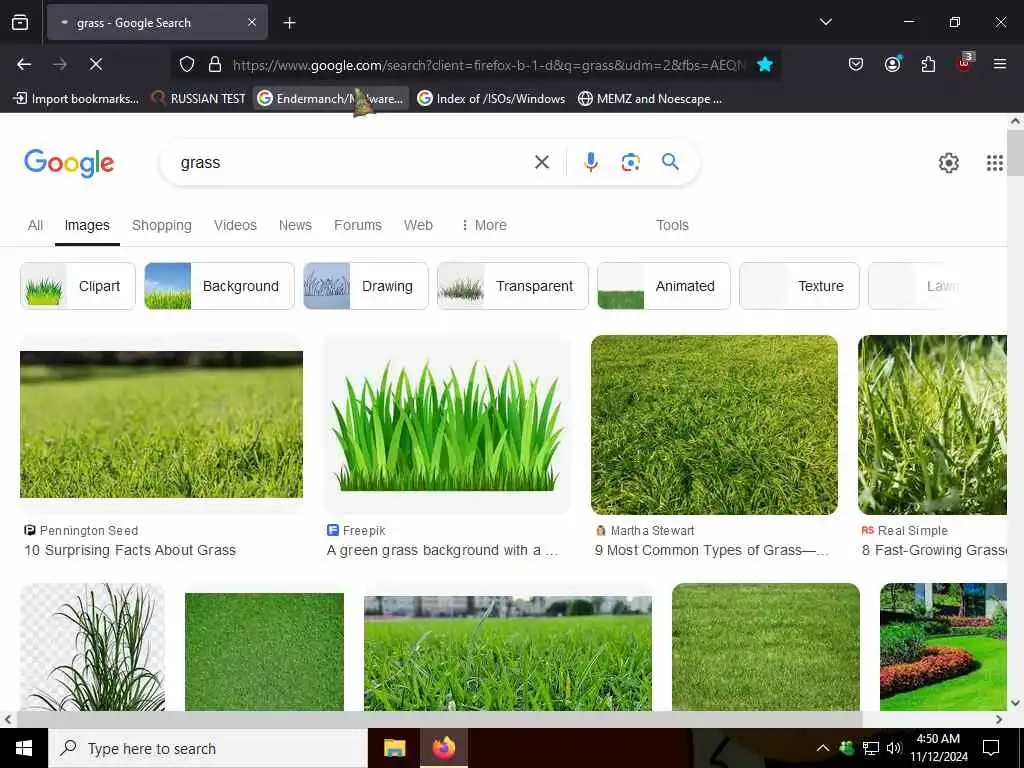Open tracking protection shield icon
This screenshot has width=1024, height=768.
point(187,64)
